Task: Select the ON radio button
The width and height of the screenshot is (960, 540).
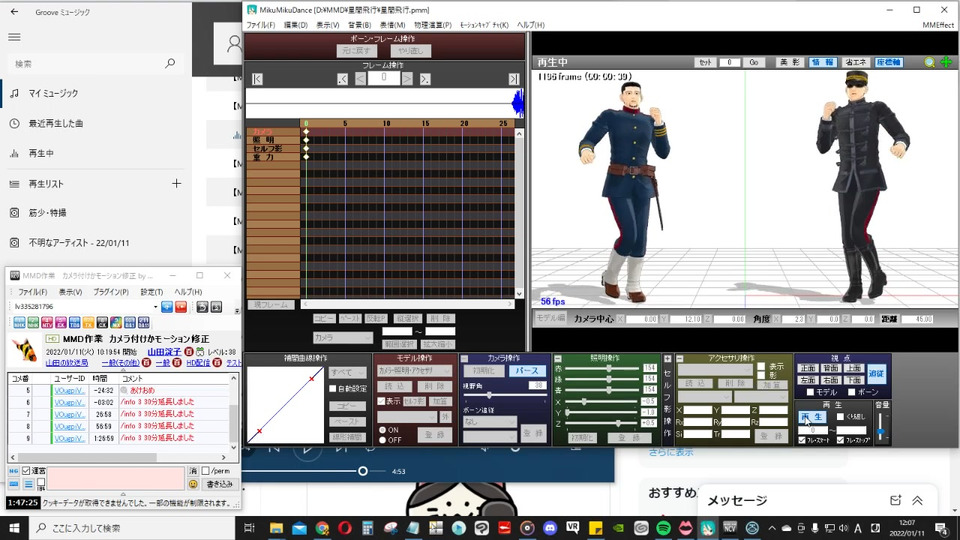Action: [x=382, y=430]
